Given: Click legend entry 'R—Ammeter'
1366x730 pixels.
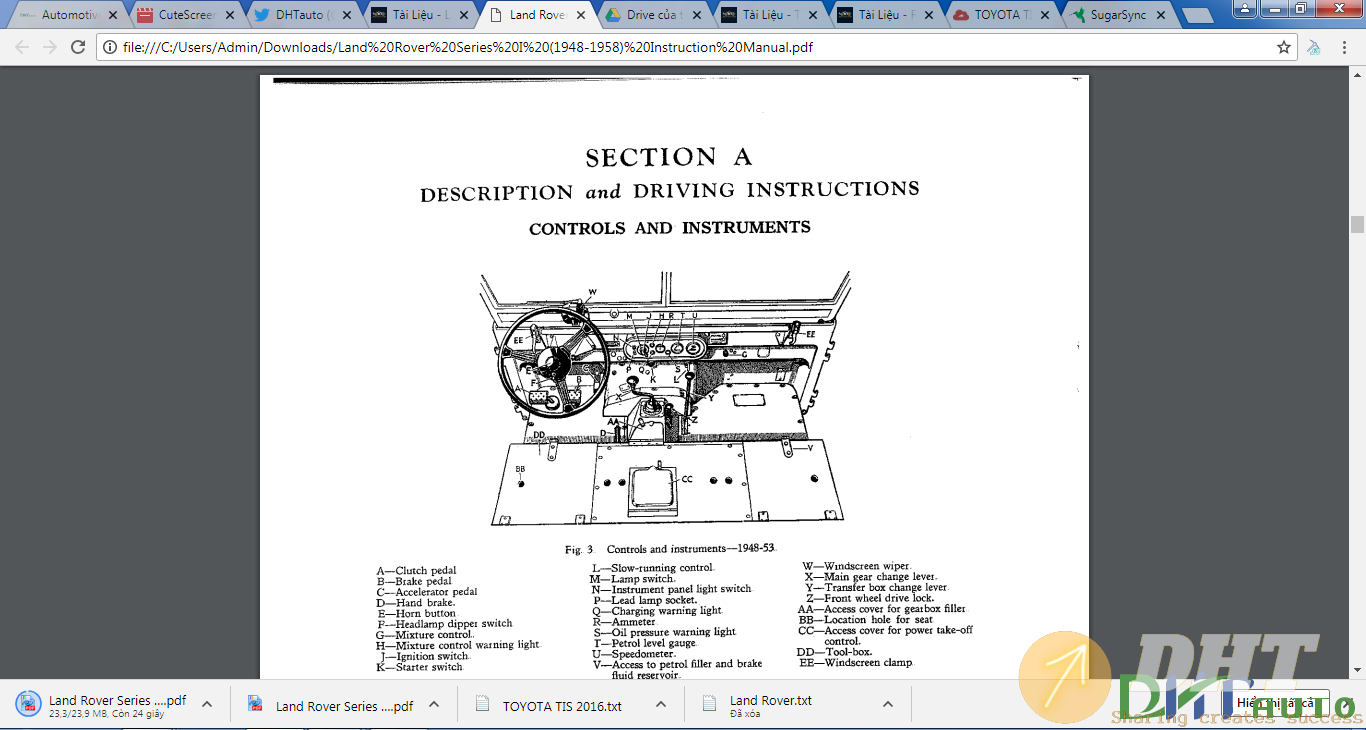Looking at the screenshot, I should 625,622.
